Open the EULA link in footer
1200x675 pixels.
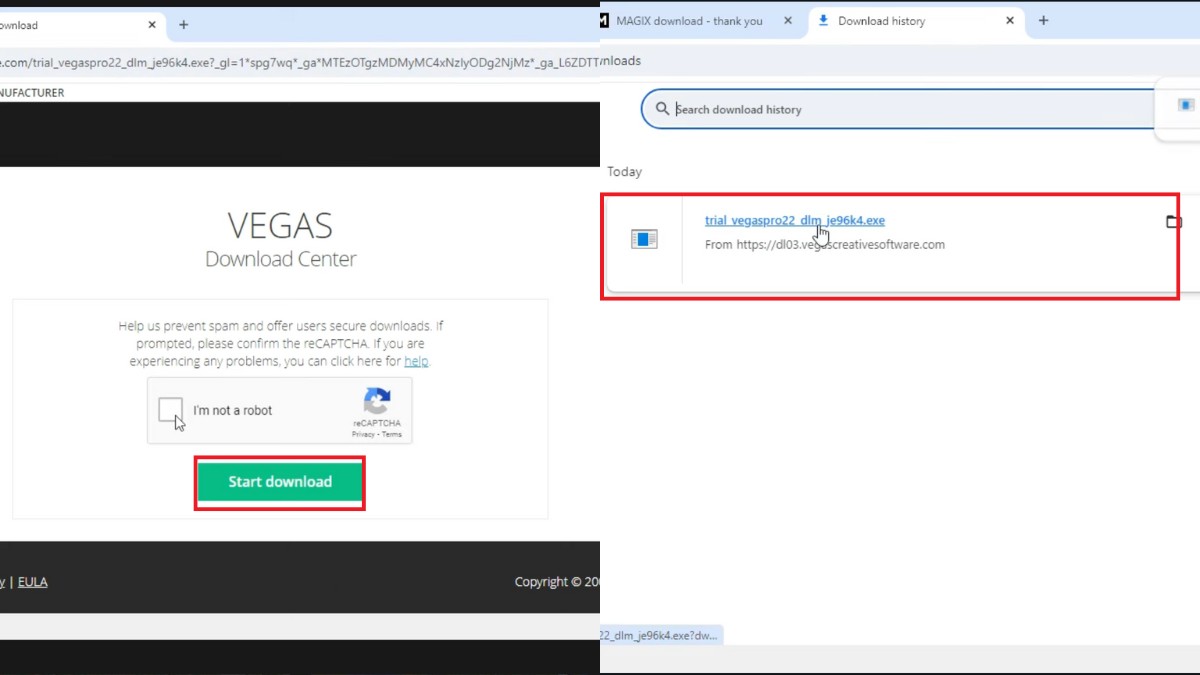point(33,582)
